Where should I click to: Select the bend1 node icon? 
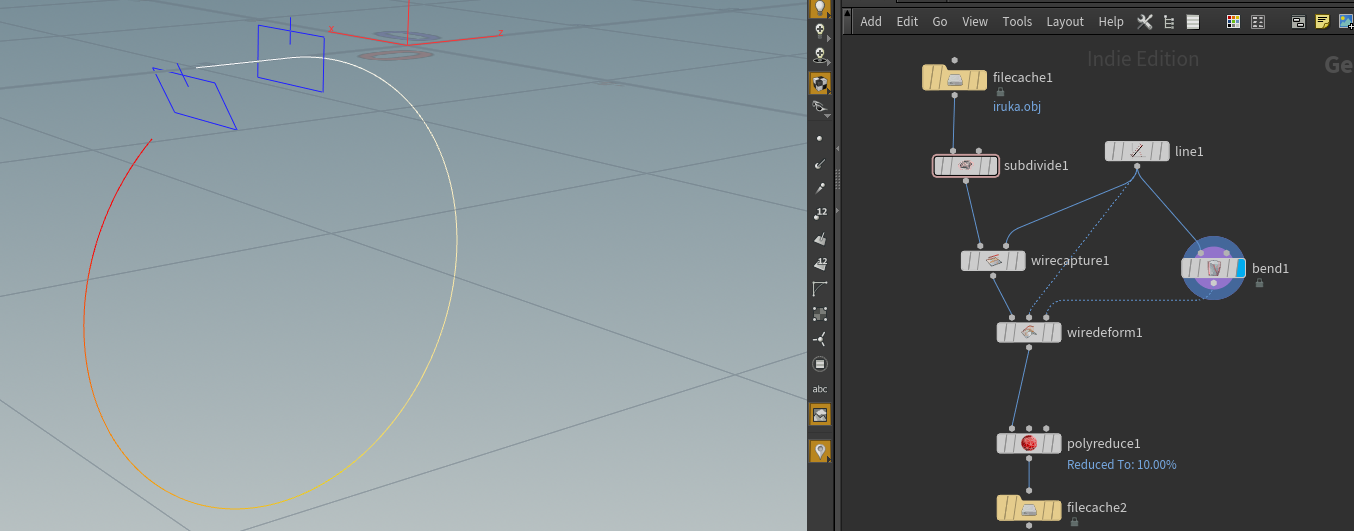point(1213,268)
